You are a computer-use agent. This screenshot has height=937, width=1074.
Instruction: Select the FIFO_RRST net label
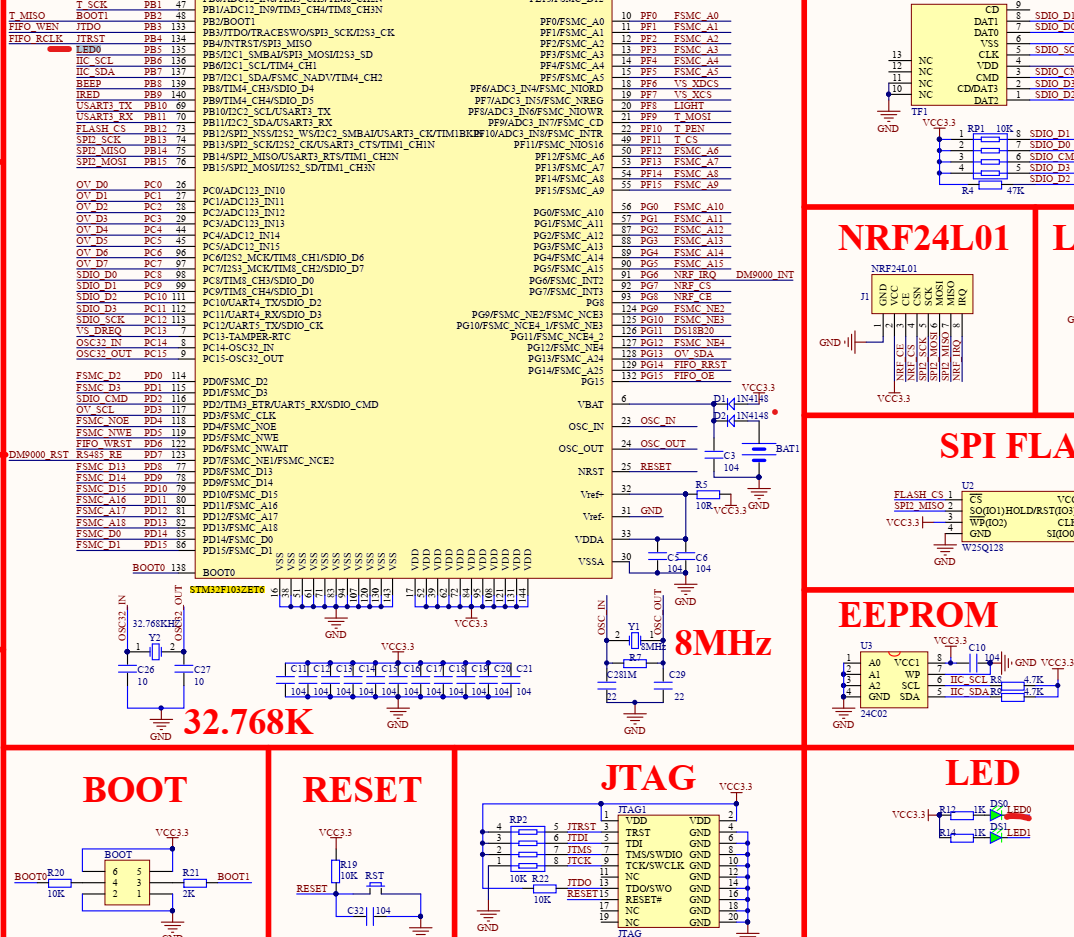(x=700, y=364)
